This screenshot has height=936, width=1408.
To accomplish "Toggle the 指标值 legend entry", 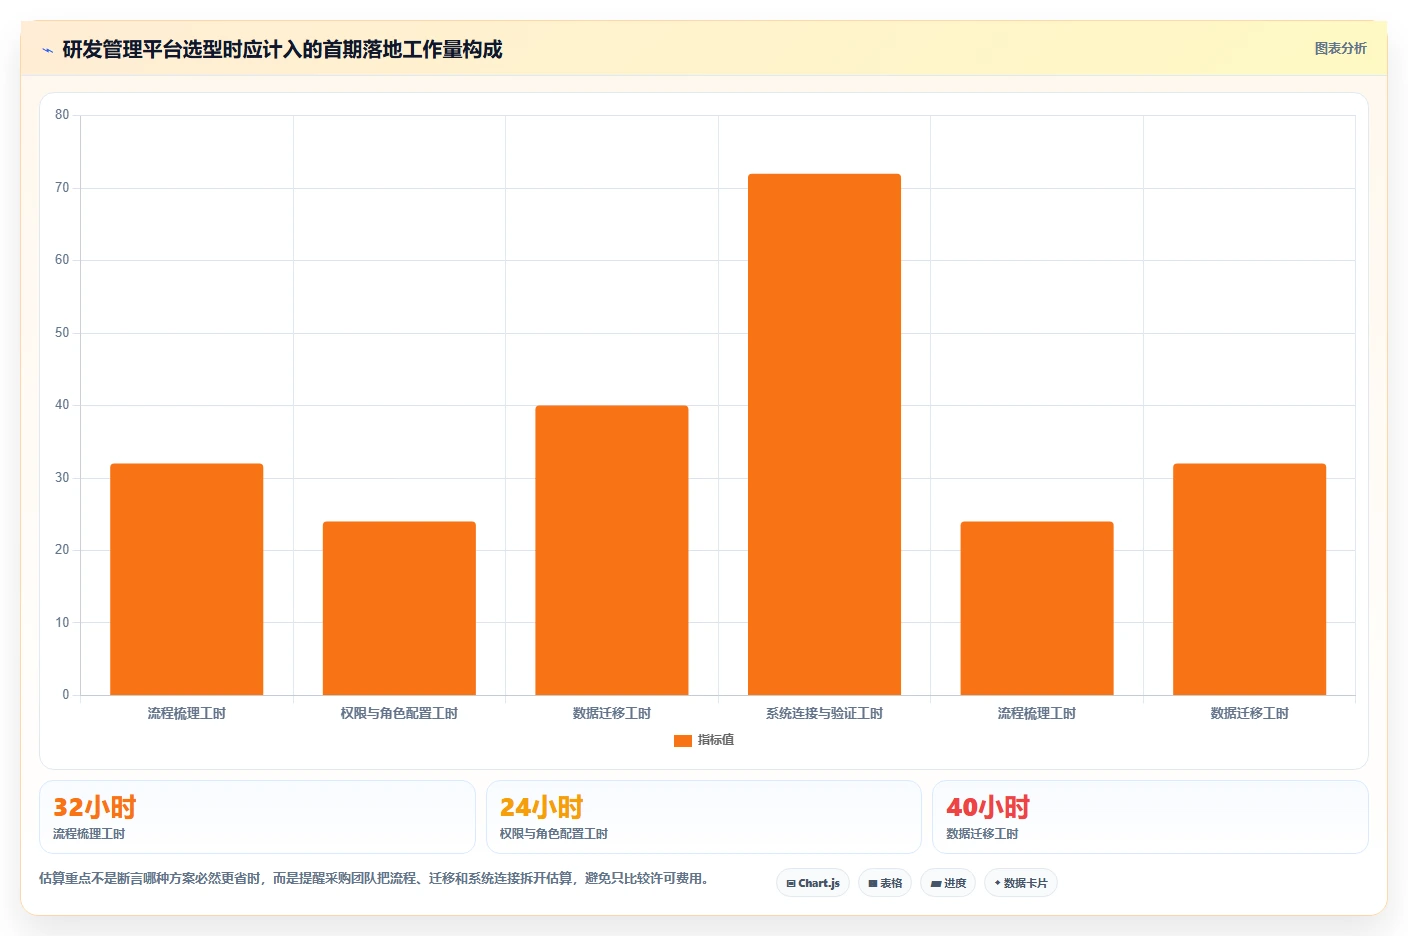I will pos(704,740).
